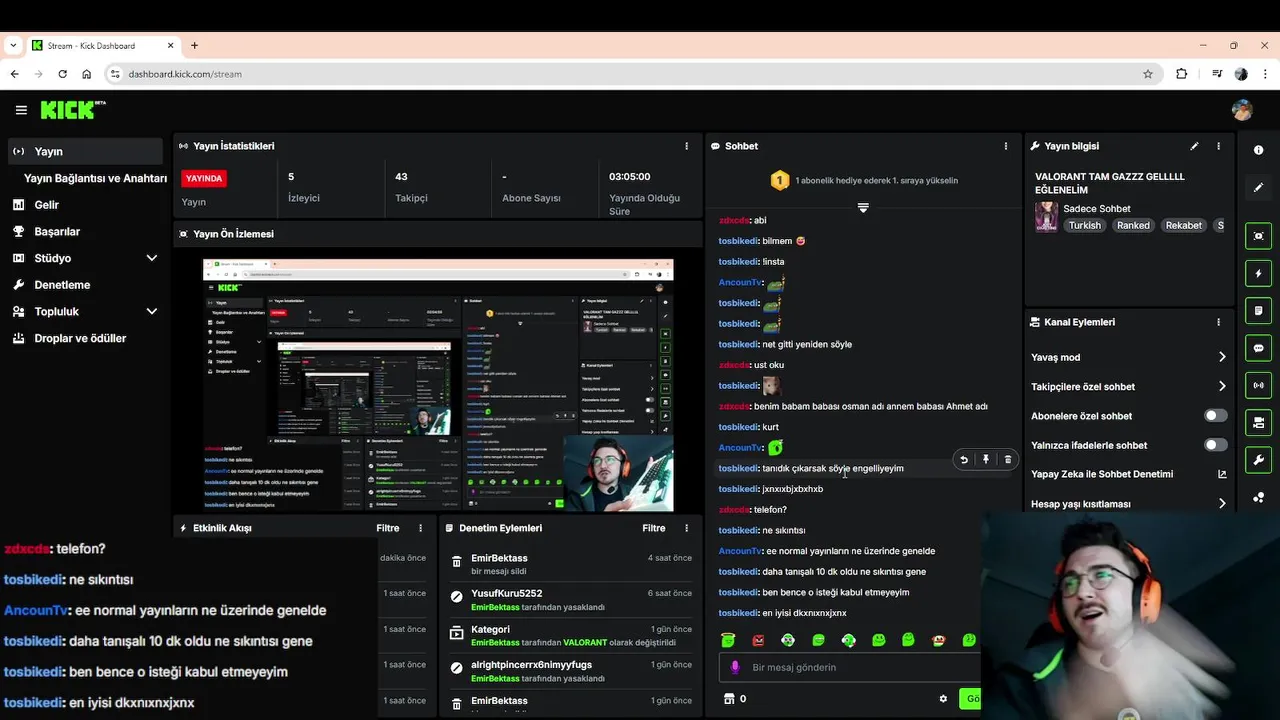
Task: Click the ban icon beside YusufKuru5252
Action: [457, 596]
